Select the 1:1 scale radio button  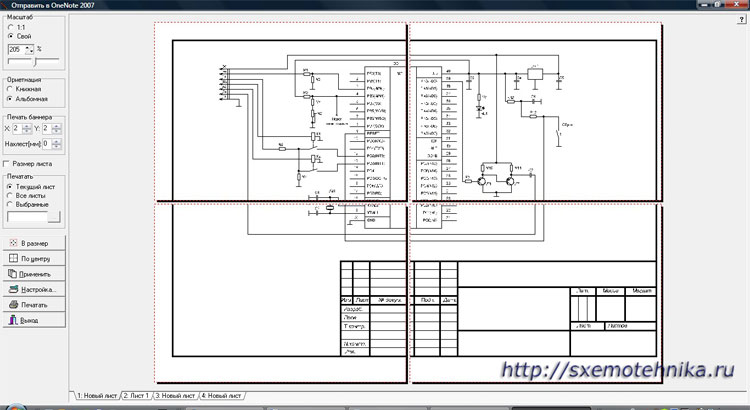coord(11,27)
